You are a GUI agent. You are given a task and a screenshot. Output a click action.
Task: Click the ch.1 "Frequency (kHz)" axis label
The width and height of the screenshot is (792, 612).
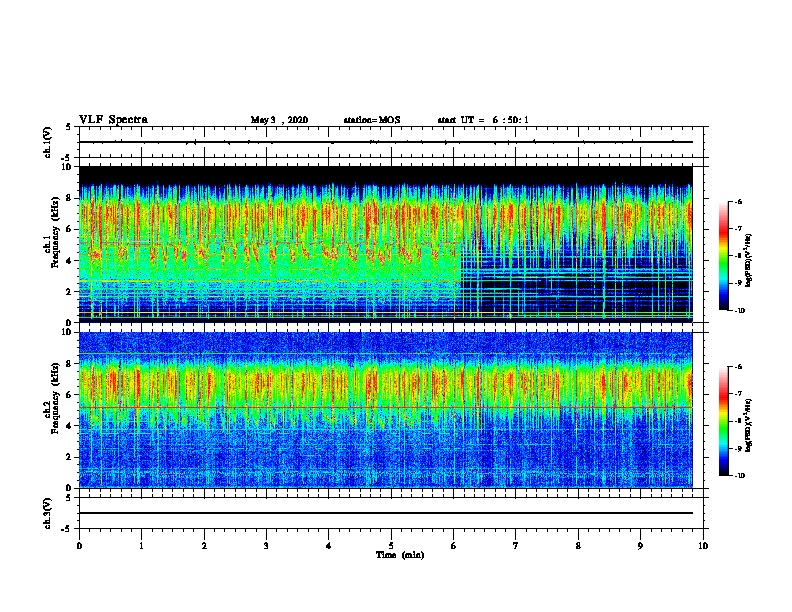(x=55, y=232)
